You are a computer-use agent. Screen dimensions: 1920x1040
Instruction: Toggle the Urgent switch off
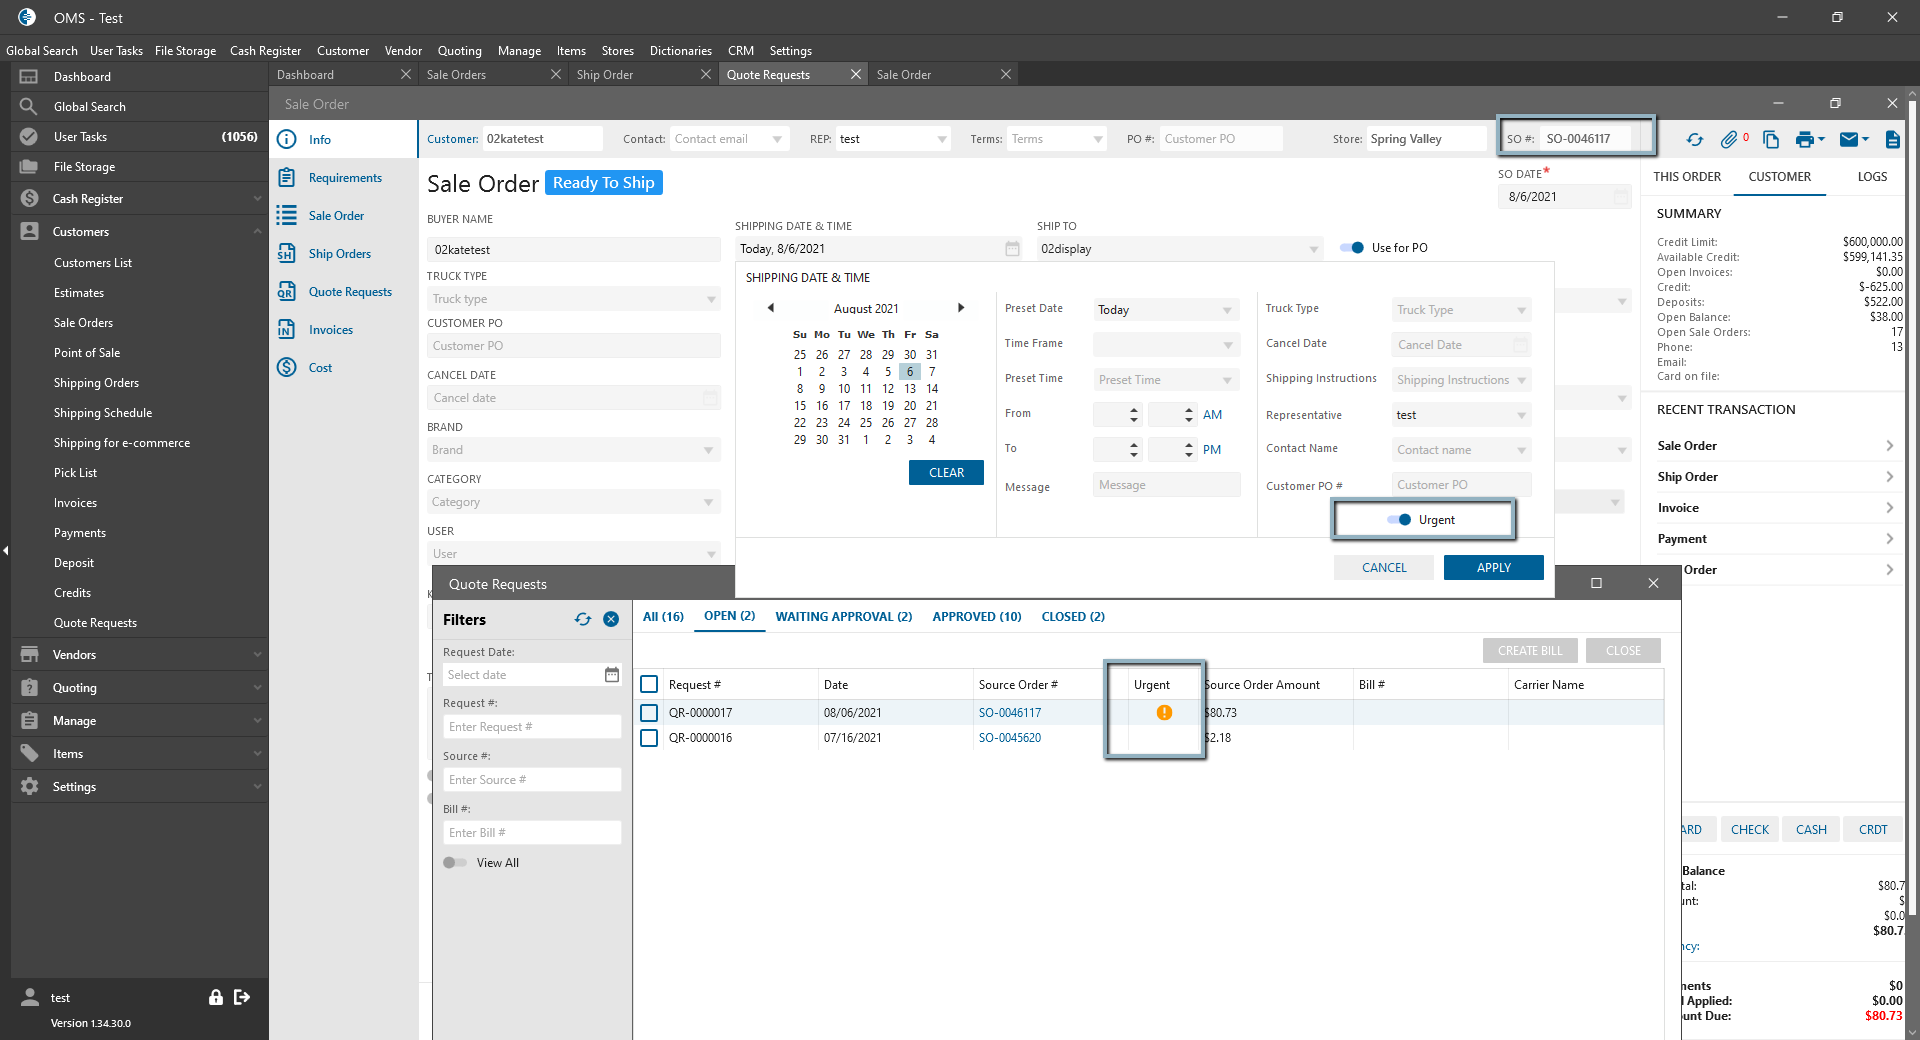click(x=1399, y=520)
